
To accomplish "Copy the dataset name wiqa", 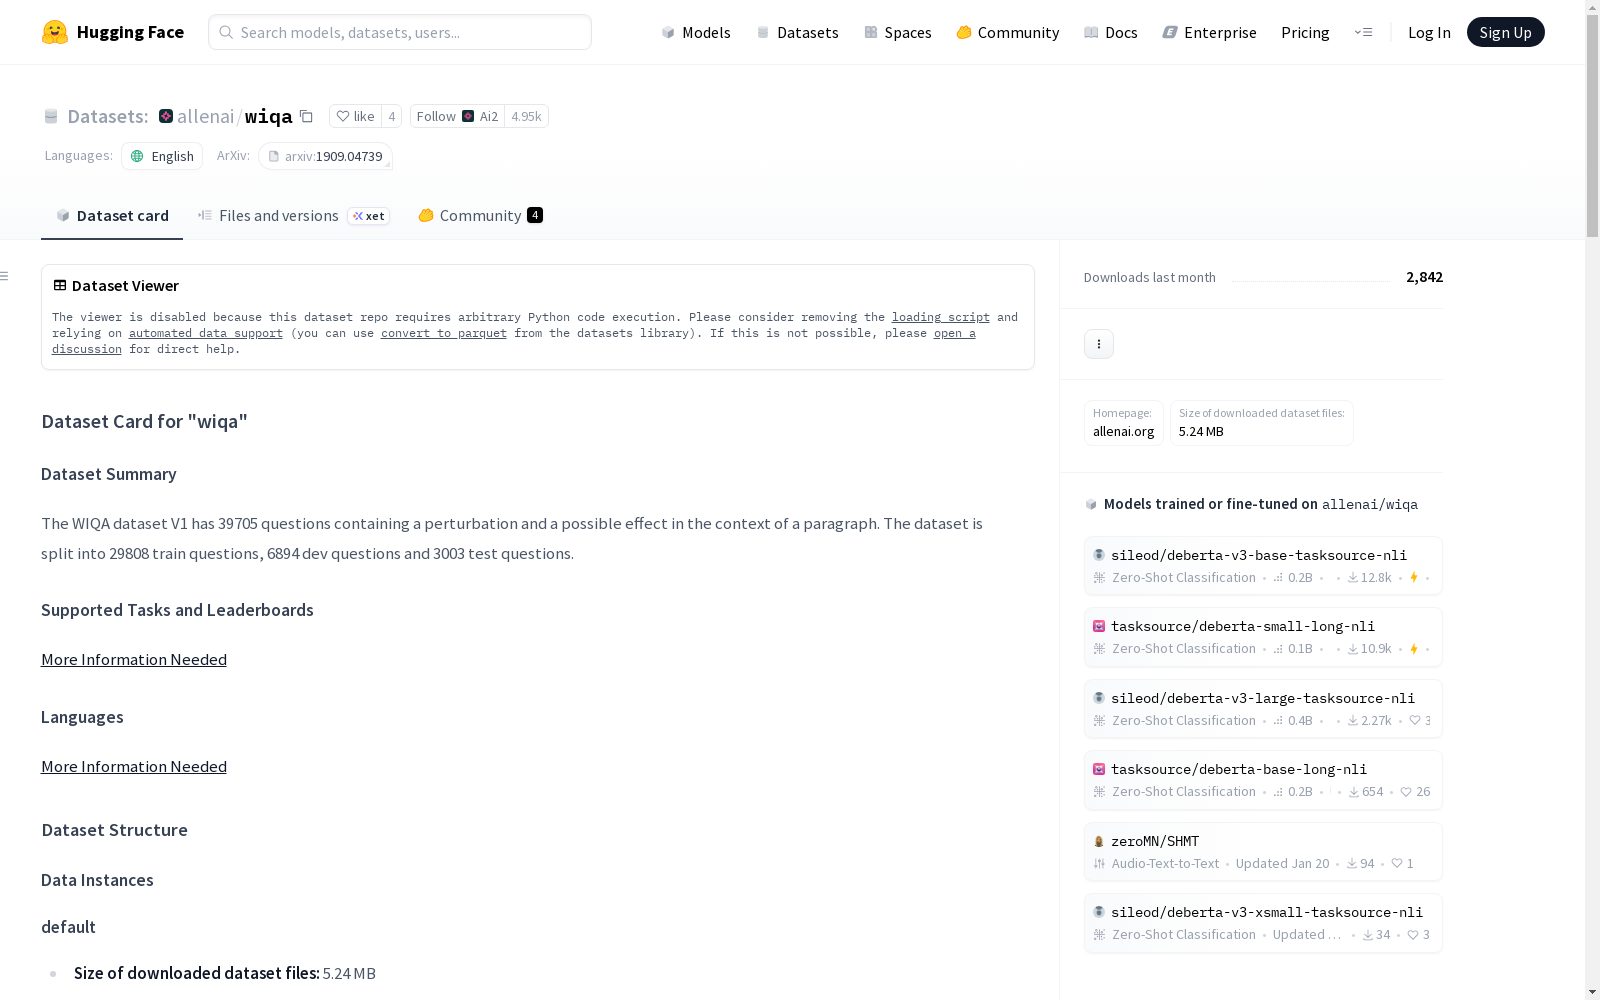I will (307, 116).
